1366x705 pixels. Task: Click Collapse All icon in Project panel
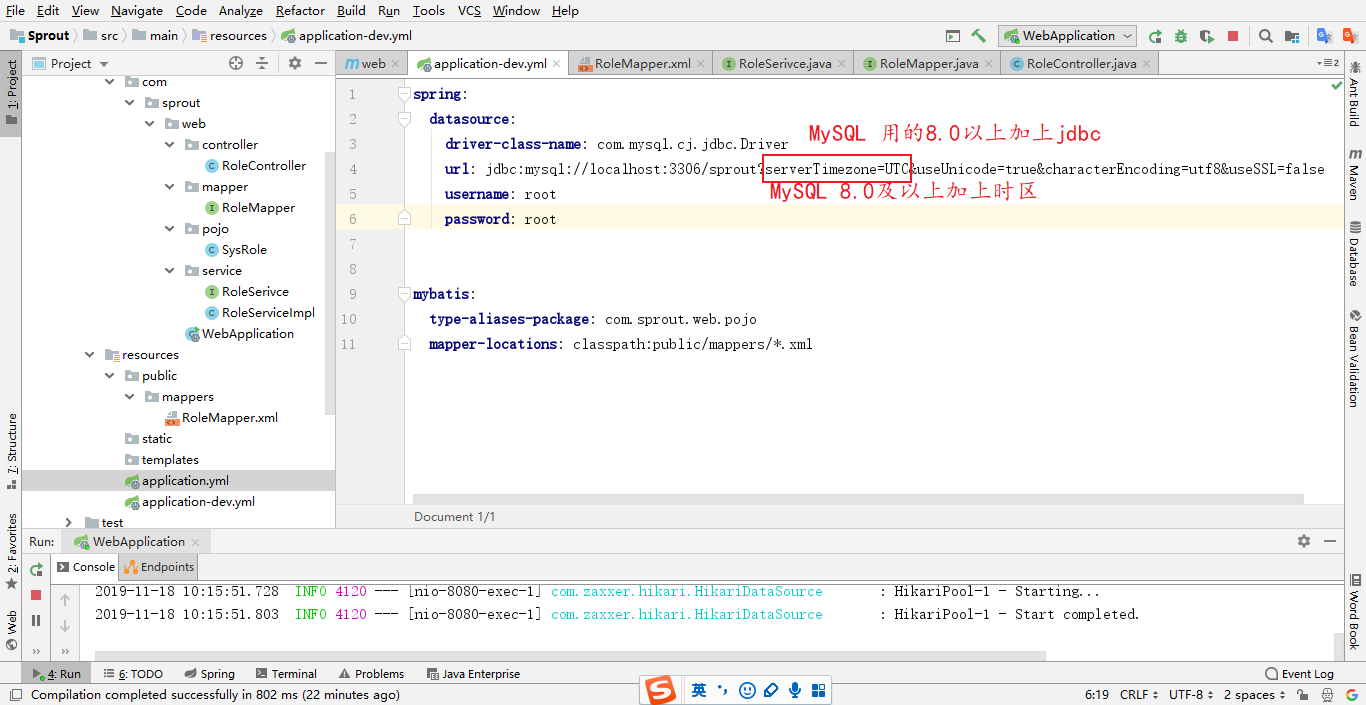click(x=262, y=63)
